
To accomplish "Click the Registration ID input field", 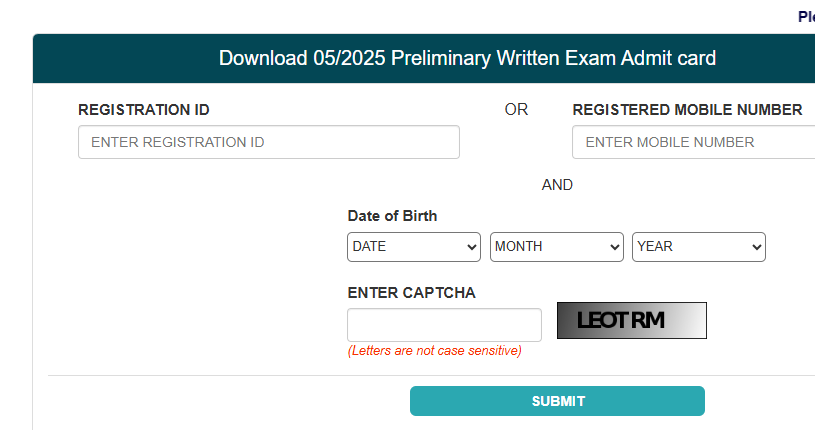I will (x=268, y=142).
